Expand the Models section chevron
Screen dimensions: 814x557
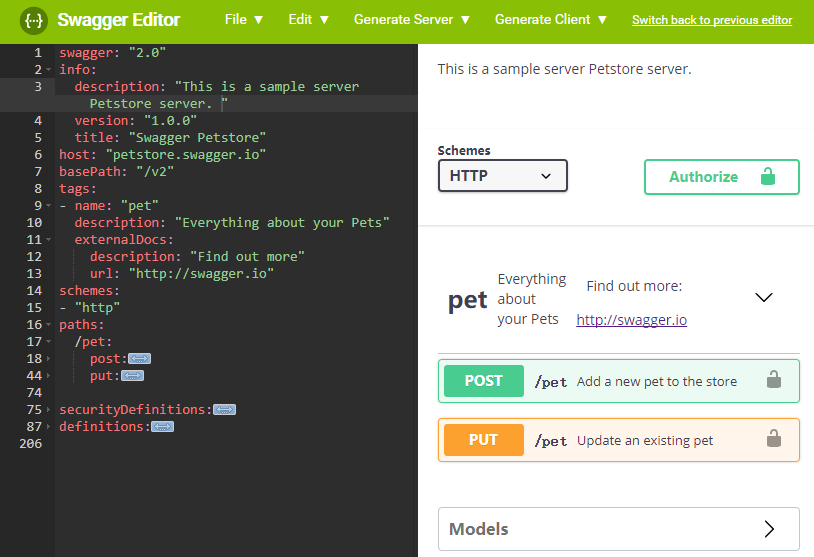769,529
